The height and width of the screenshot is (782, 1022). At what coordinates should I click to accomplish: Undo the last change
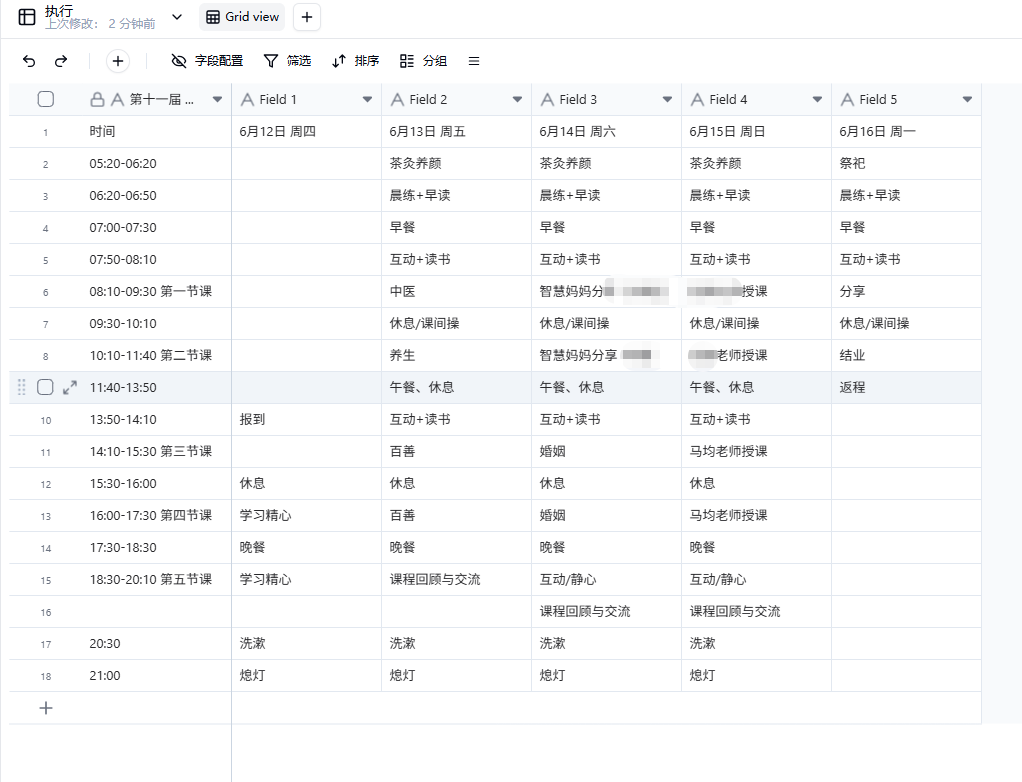tap(29, 61)
